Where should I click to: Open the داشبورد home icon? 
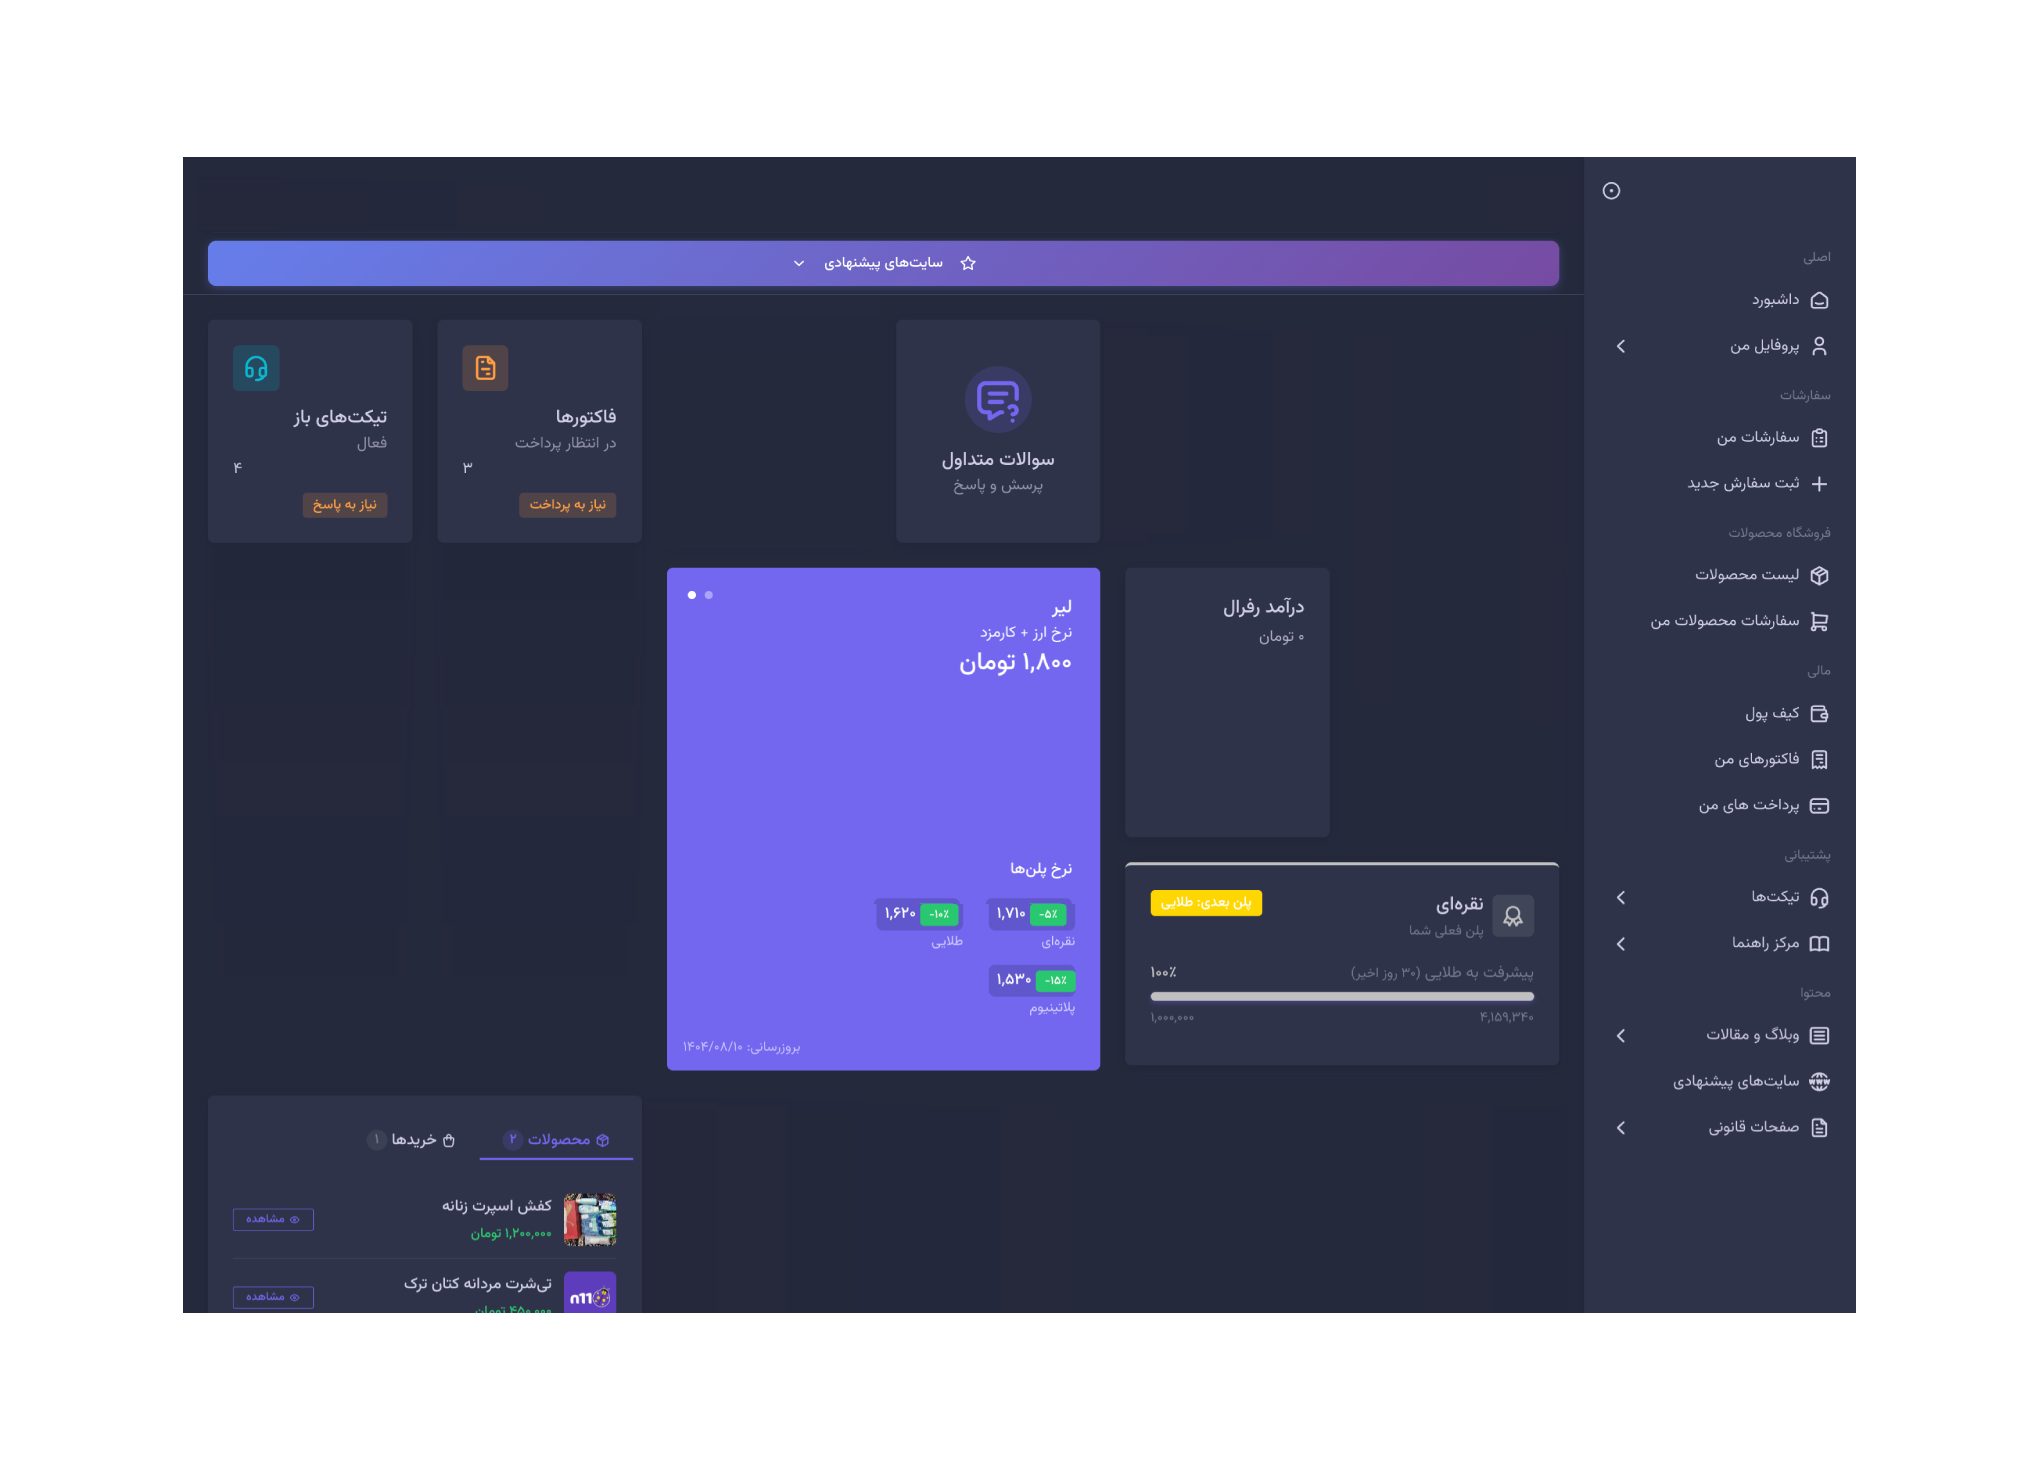1819,300
